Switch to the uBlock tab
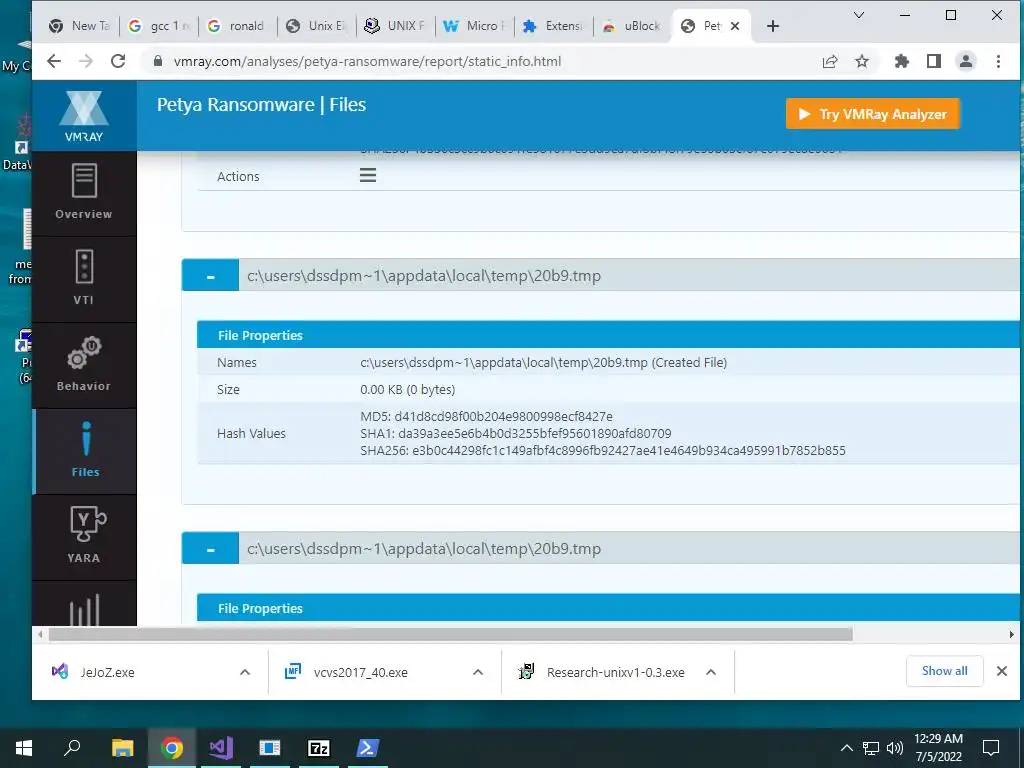 (x=633, y=26)
